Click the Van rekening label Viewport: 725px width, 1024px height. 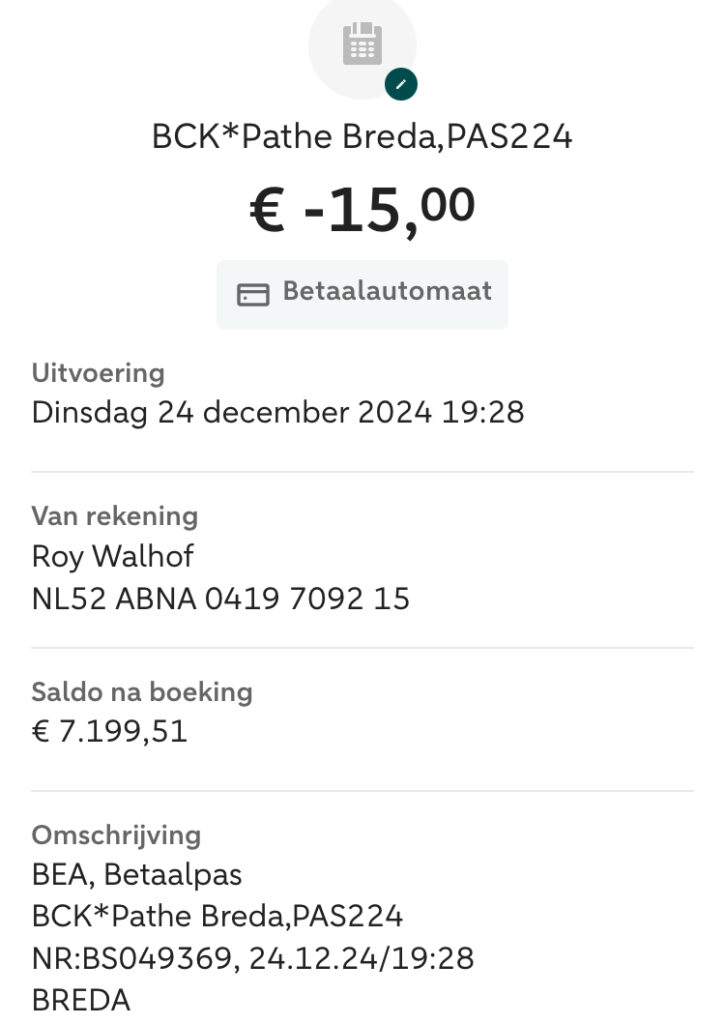click(x=115, y=516)
